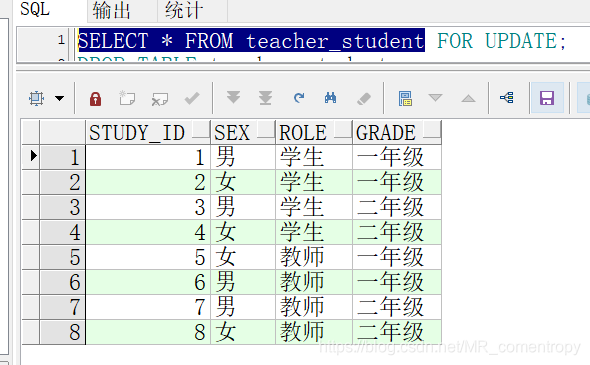
Task: Toggle the red lock edit-data icon
Action: (x=95, y=99)
